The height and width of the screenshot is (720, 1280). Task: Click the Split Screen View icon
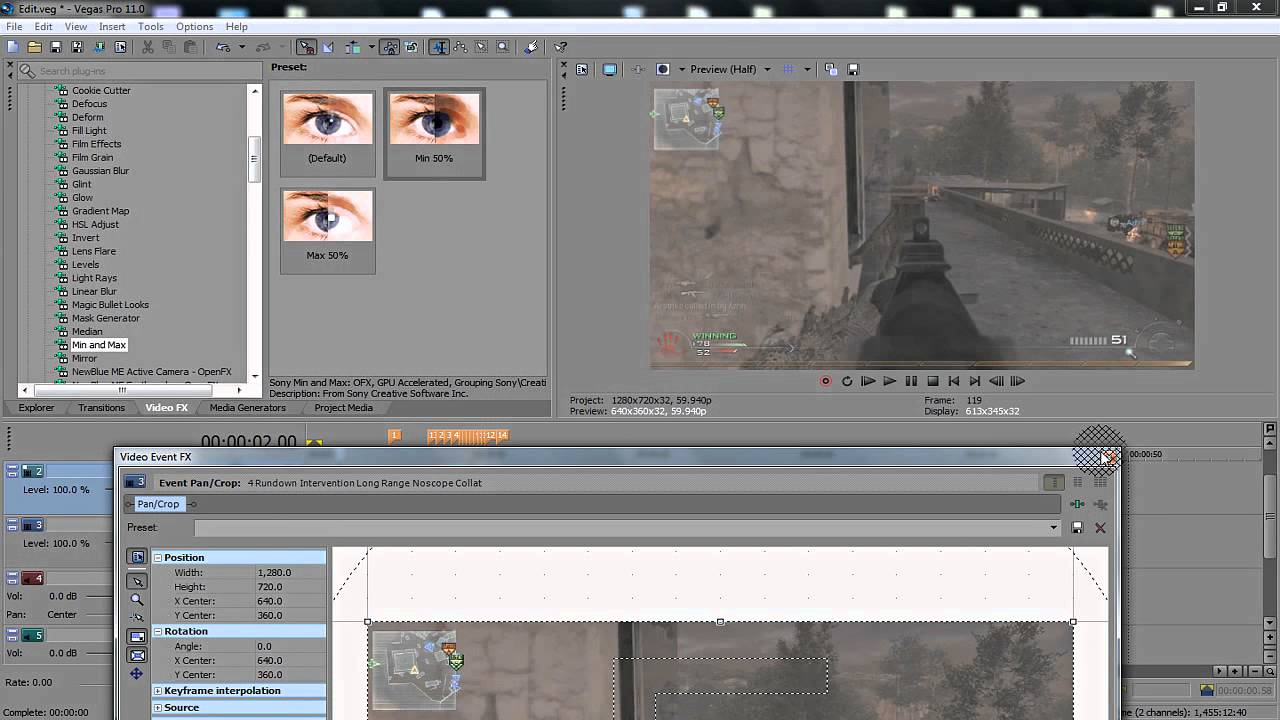click(662, 69)
